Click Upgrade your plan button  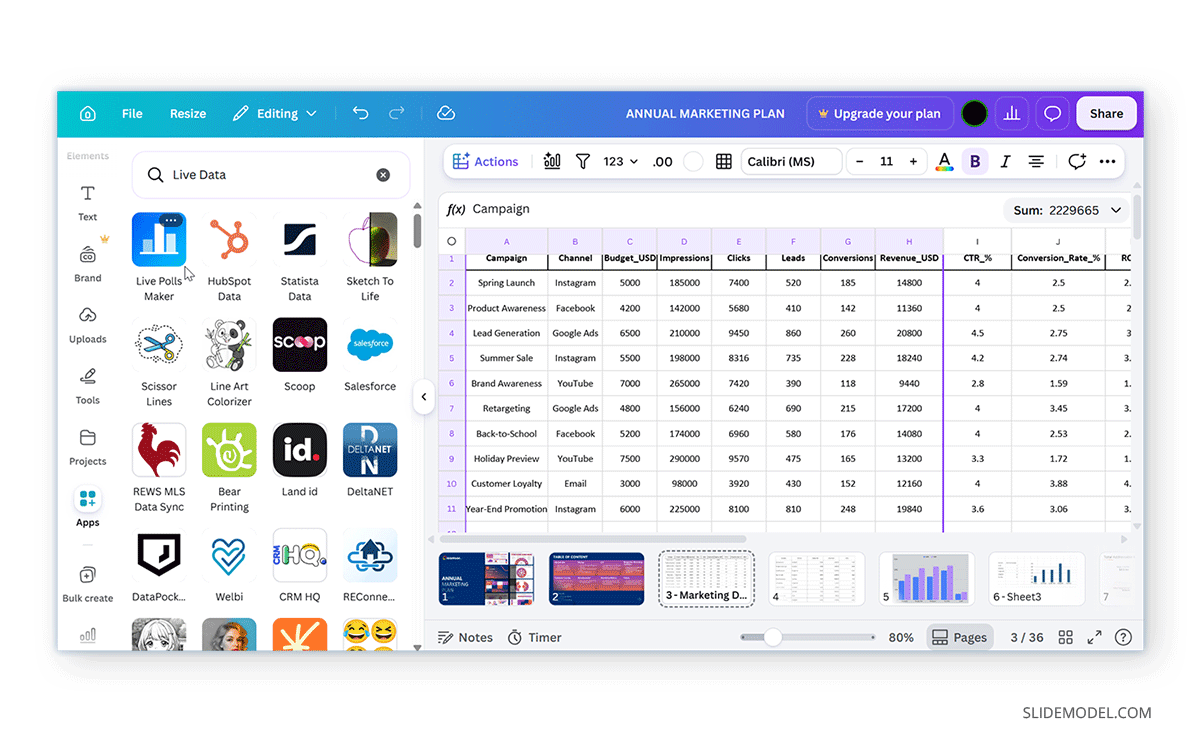tap(879, 114)
